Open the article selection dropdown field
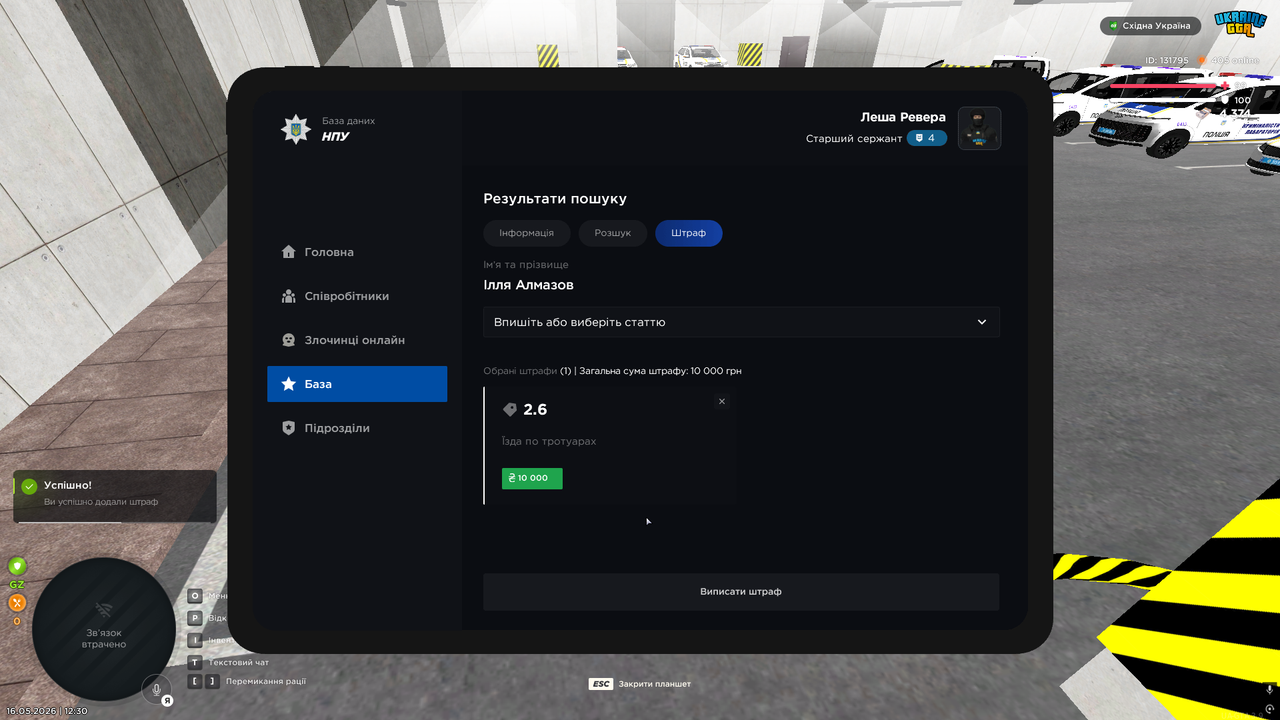 (741, 322)
